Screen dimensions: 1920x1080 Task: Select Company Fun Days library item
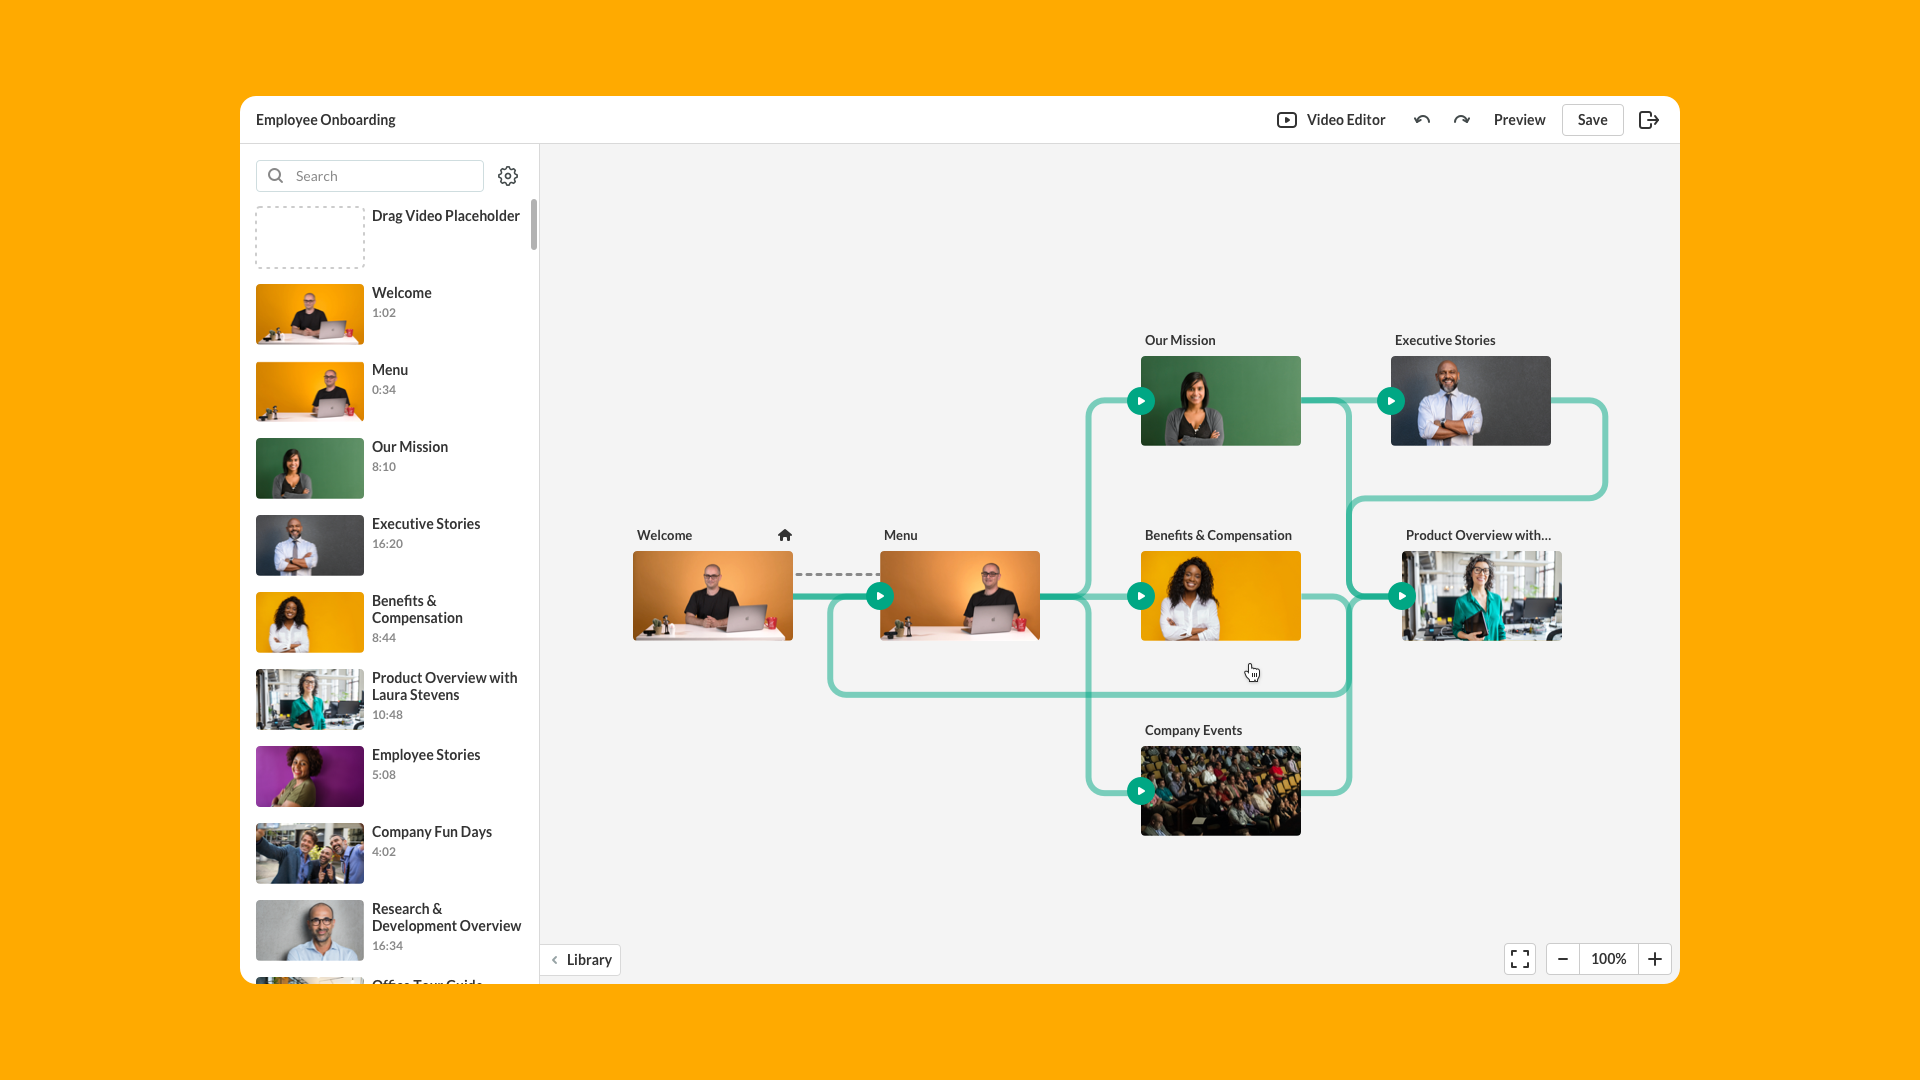431,832
